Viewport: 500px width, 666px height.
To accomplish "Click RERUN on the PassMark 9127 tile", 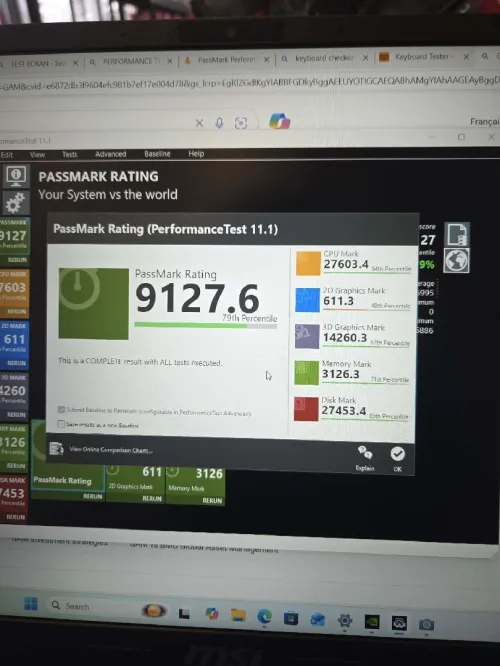I will (17, 259).
